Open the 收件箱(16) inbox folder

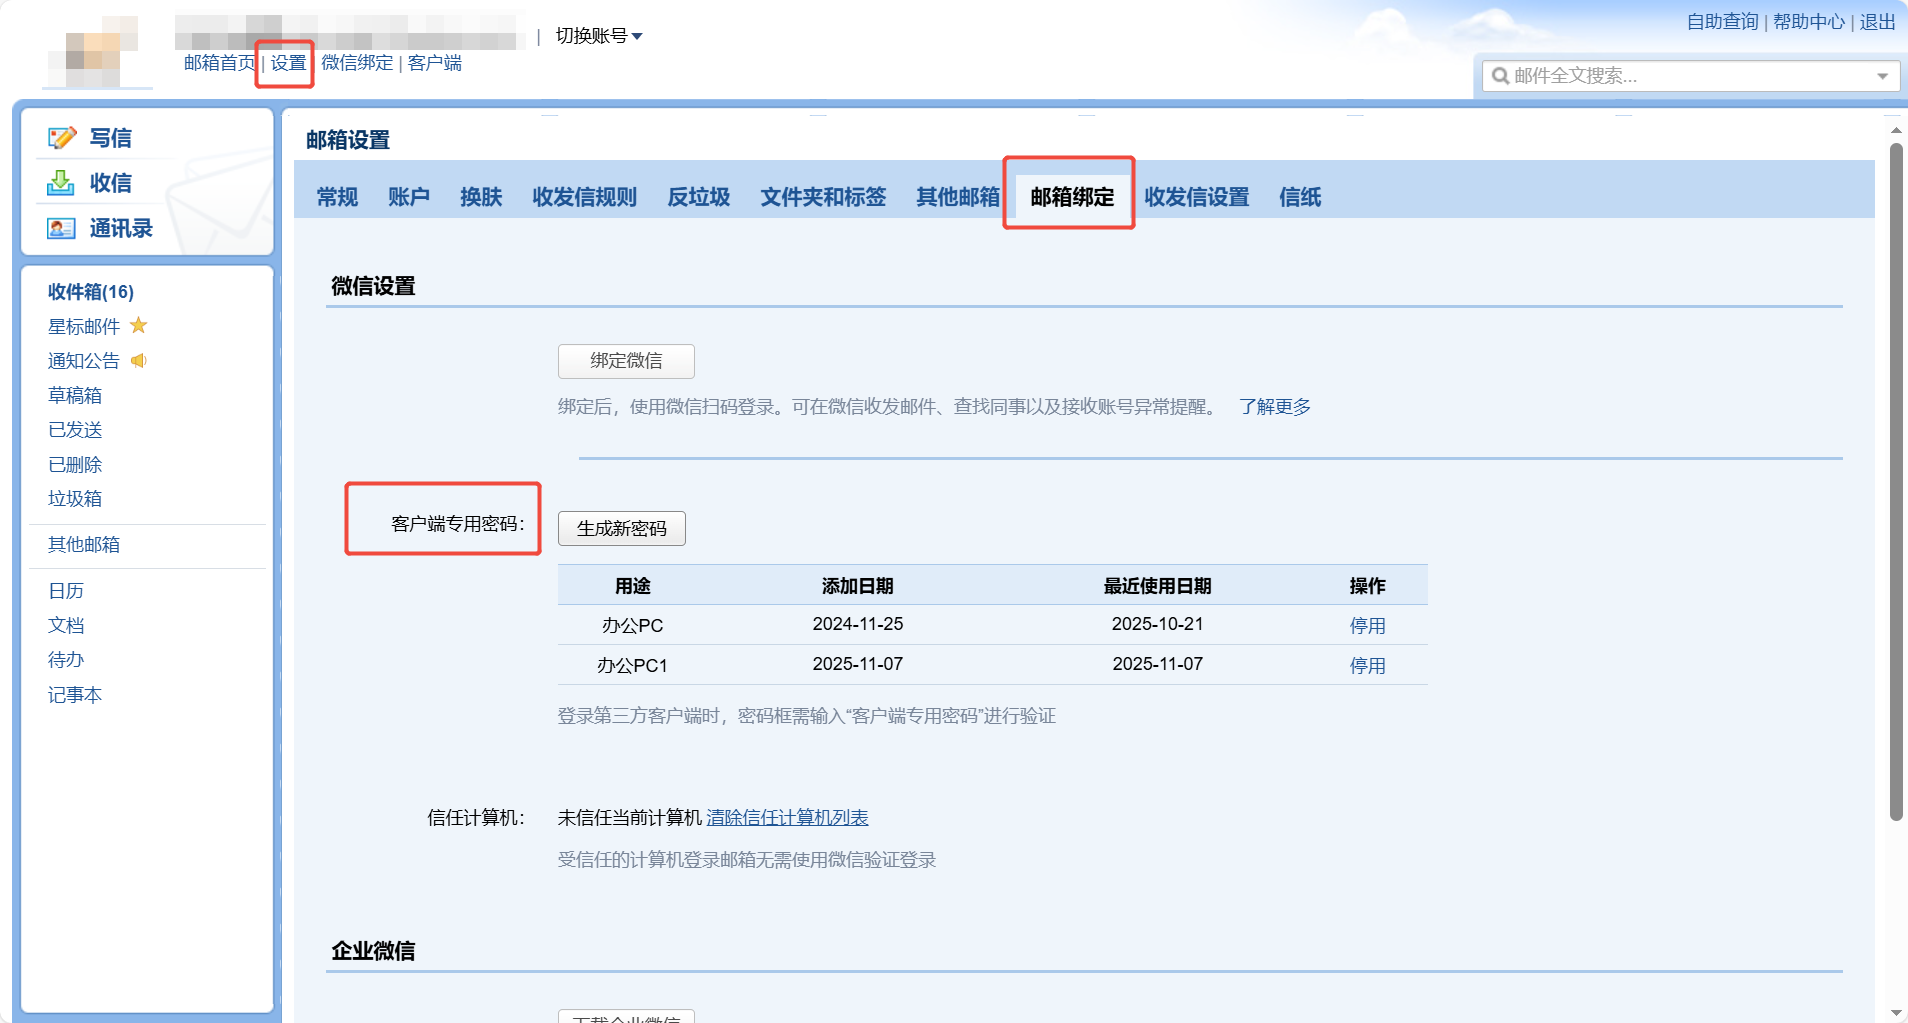[x=91, y=292]
